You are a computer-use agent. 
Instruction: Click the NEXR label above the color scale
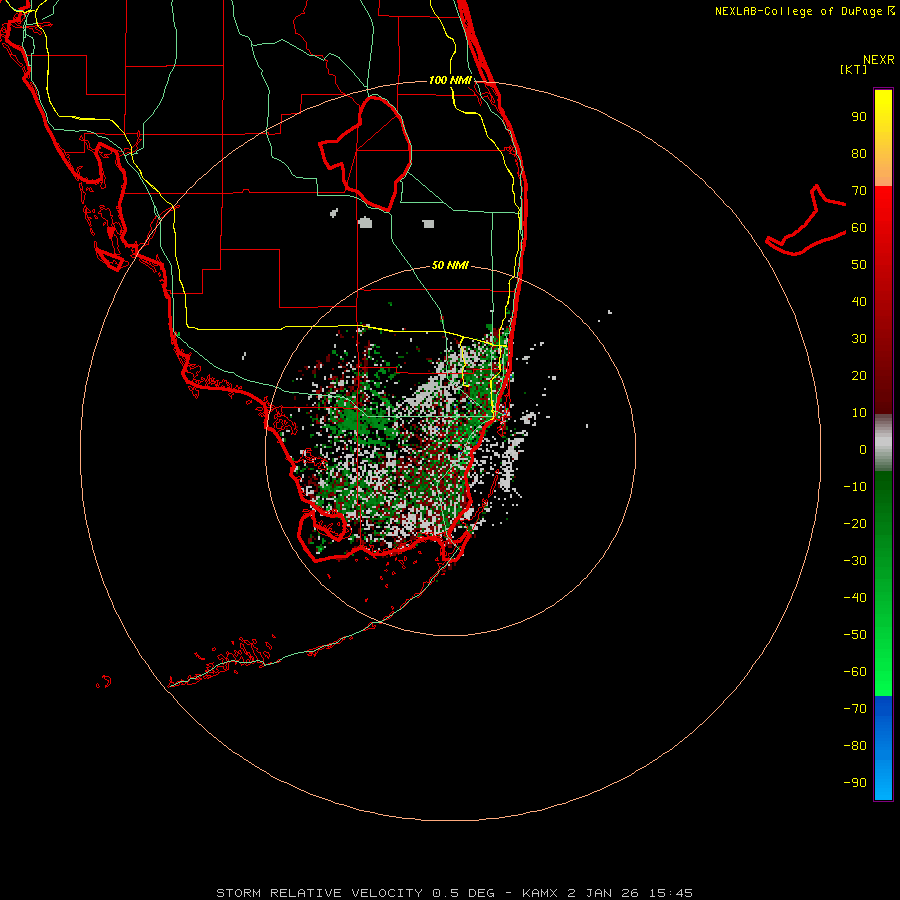coord(879,60)
